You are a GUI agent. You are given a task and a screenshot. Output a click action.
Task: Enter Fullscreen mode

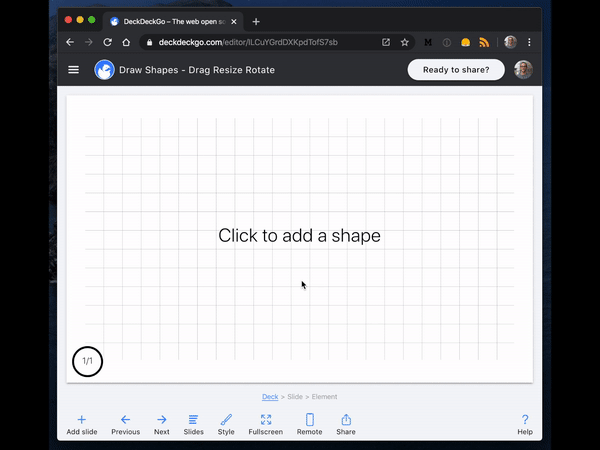(x=266, y=424)
